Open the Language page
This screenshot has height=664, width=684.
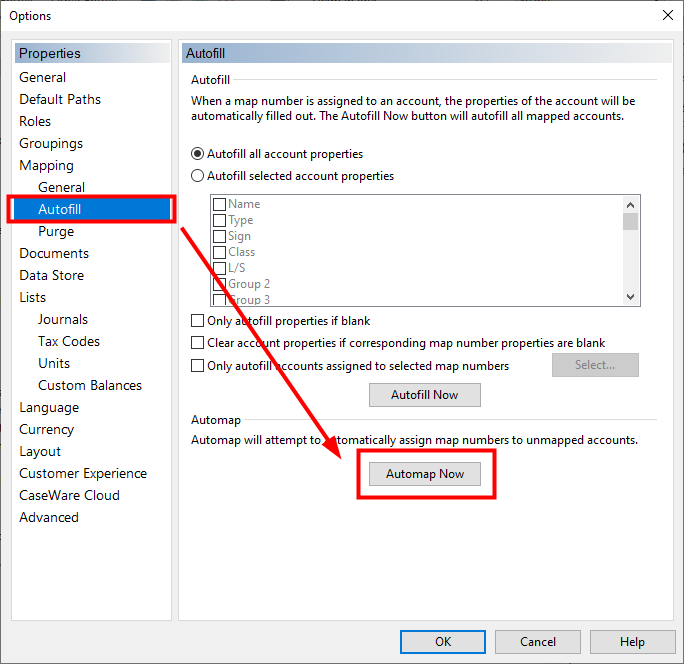coord(49,407)
